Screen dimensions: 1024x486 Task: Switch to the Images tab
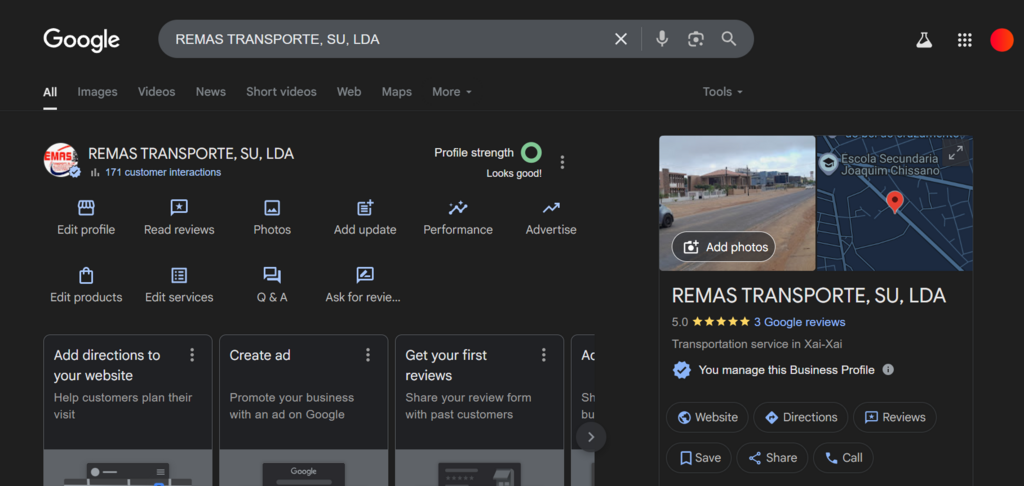coord(97,92)
